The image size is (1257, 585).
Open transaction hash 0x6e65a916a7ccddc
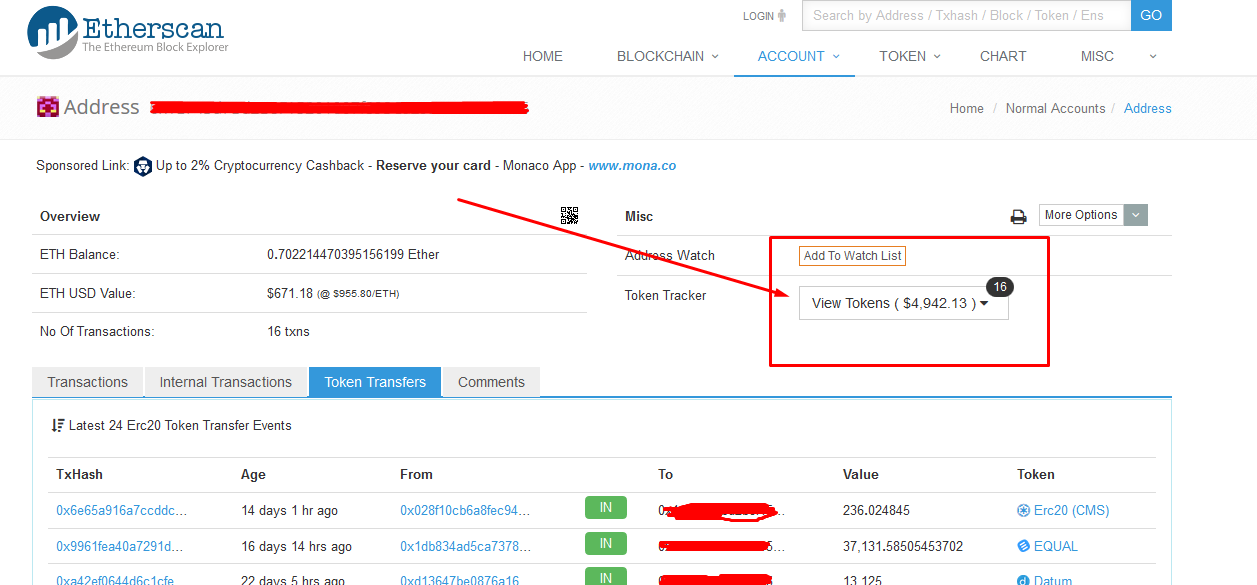121,511
